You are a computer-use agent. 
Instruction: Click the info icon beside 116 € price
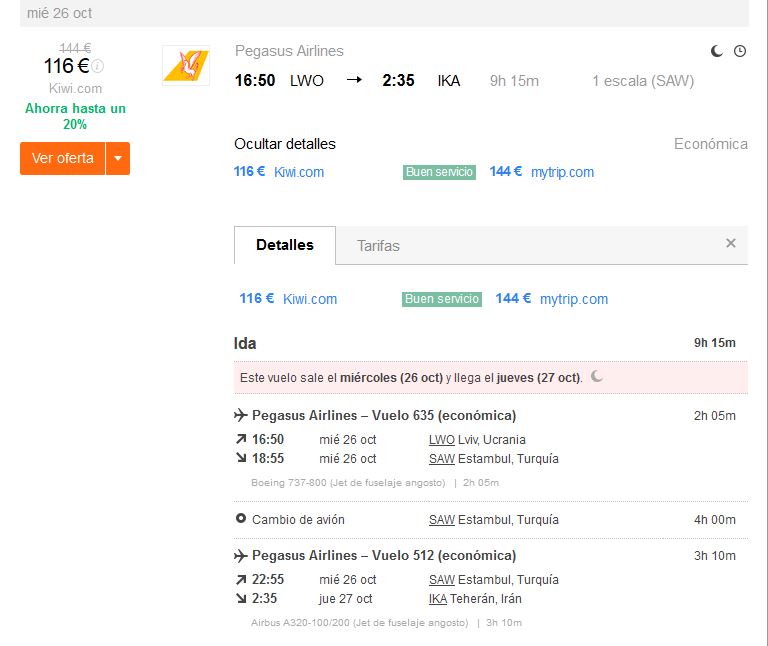coord(98,66)
